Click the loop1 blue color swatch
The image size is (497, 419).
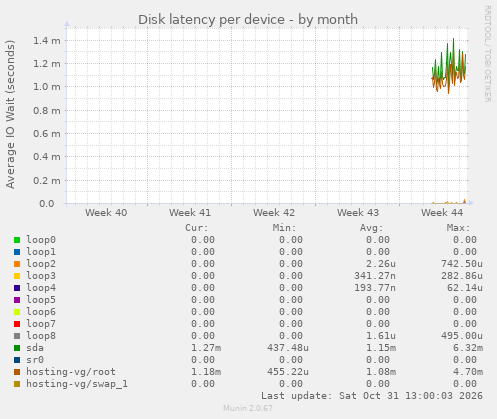tap(17, 252)
